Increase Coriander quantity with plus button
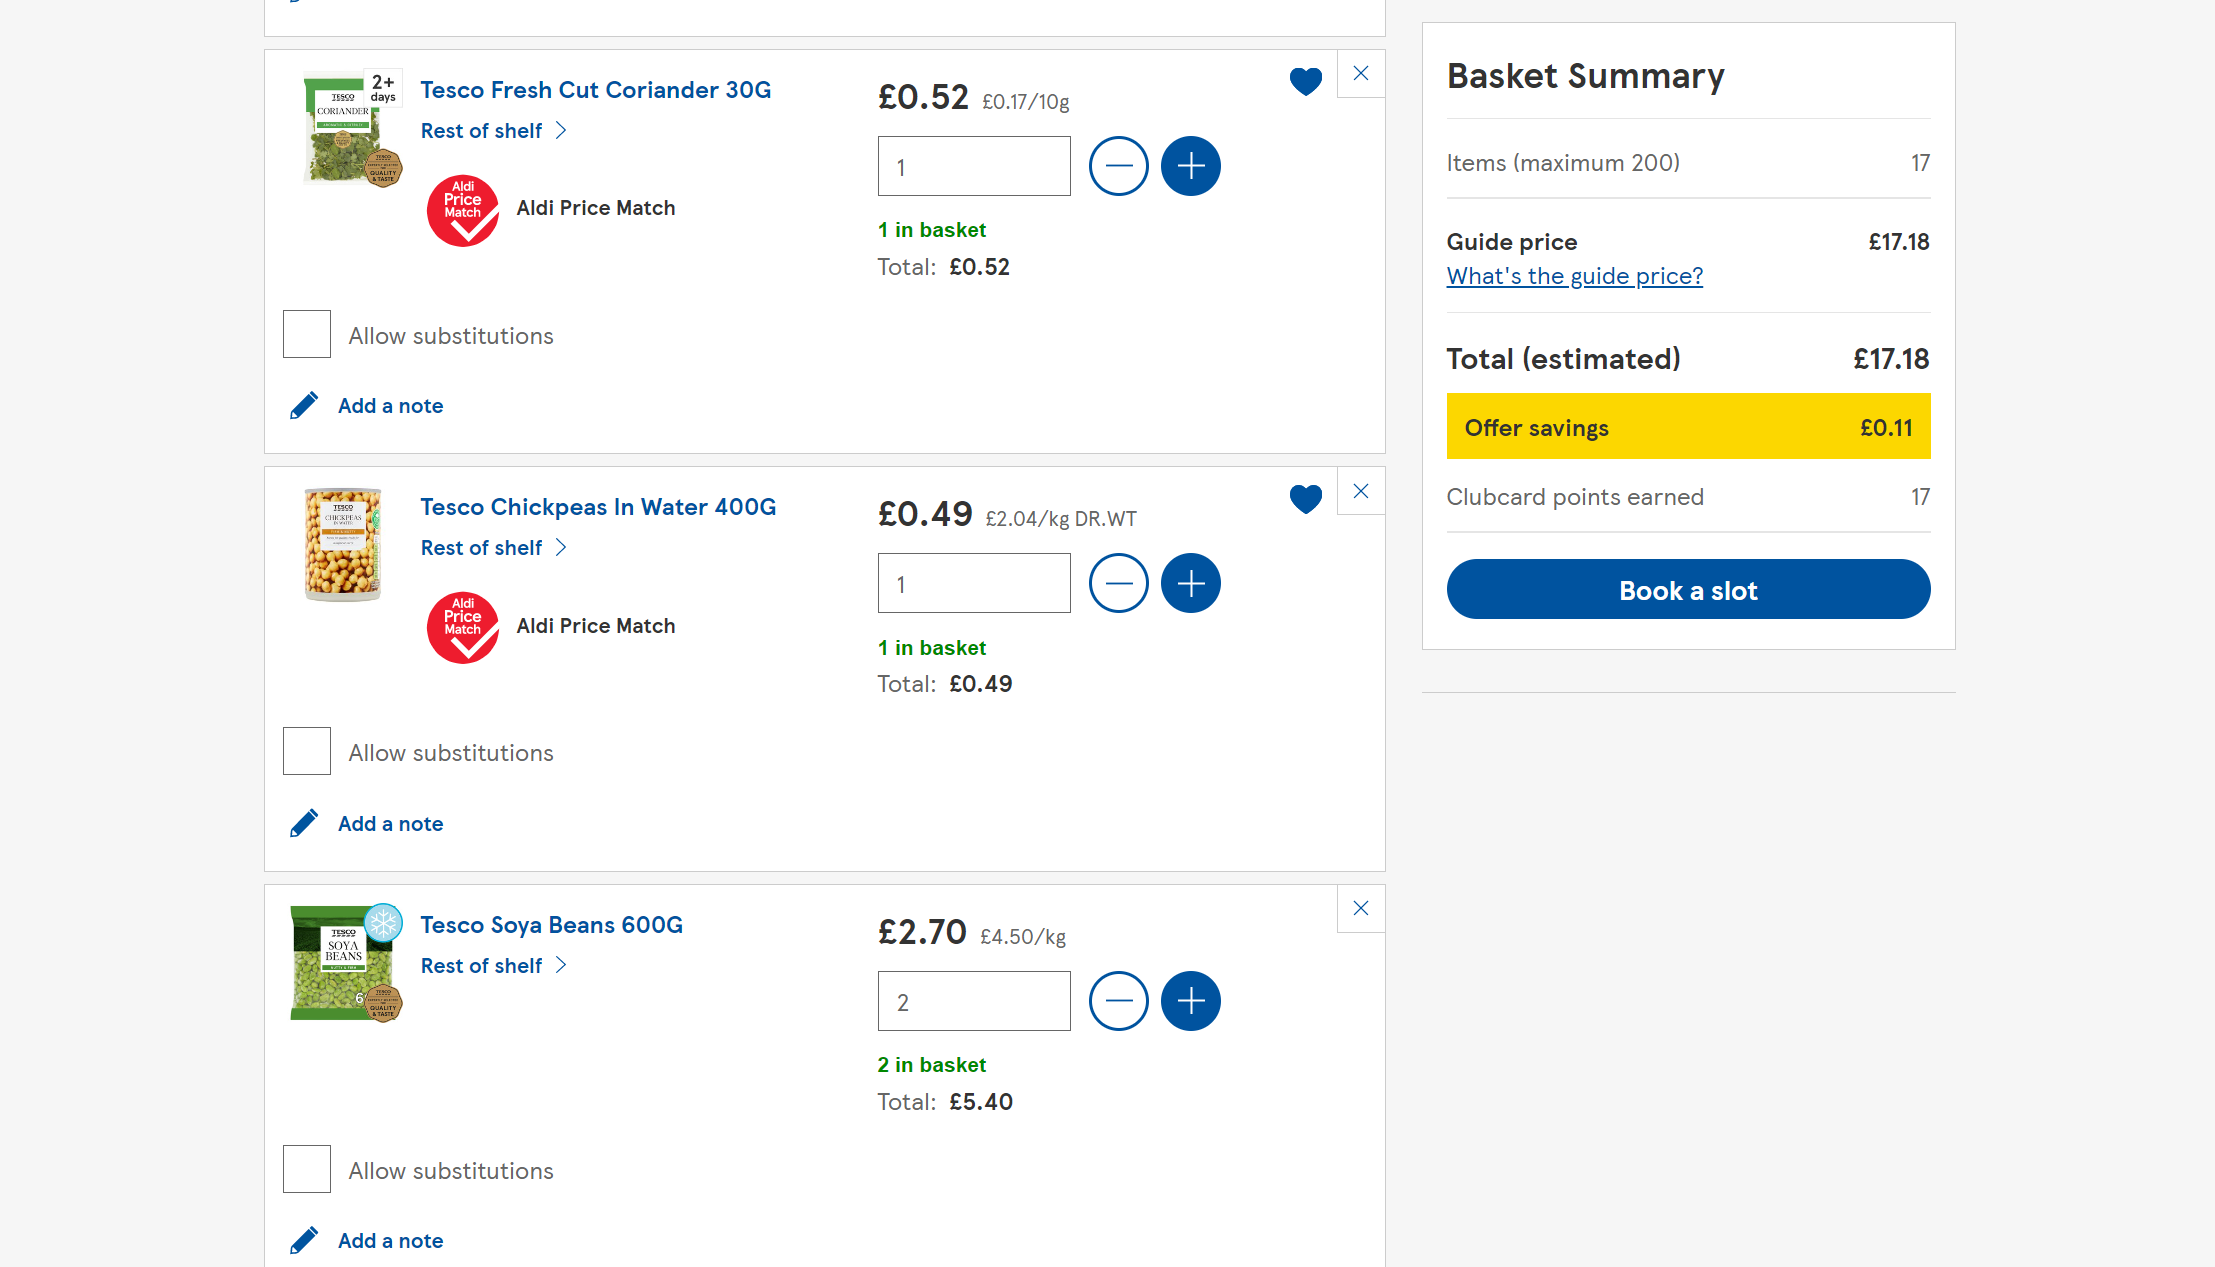This screenshot has height=1267, width=2215. click(1190, 166)
